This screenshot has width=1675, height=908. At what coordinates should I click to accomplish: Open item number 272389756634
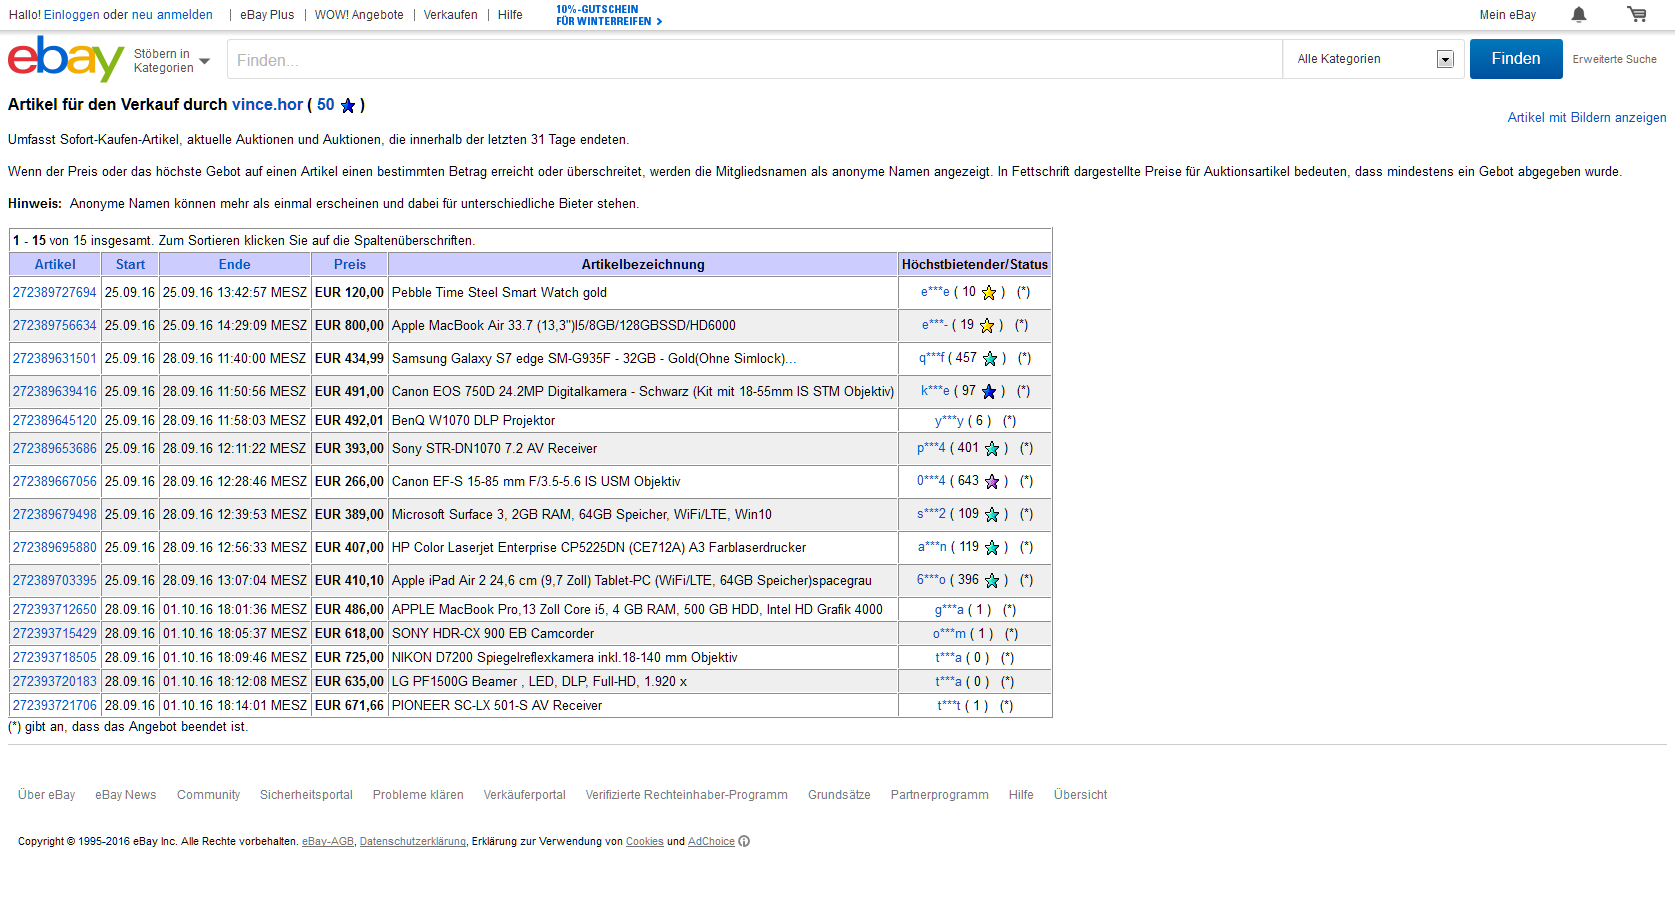click(x=55, y=326)
